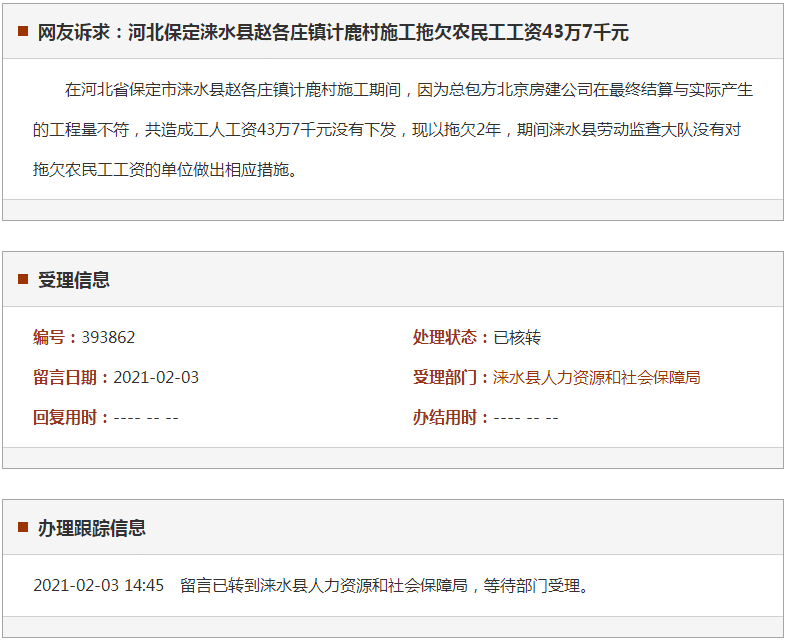Click the 留言日期 value 2021-02-03

(x=156, y=377)
